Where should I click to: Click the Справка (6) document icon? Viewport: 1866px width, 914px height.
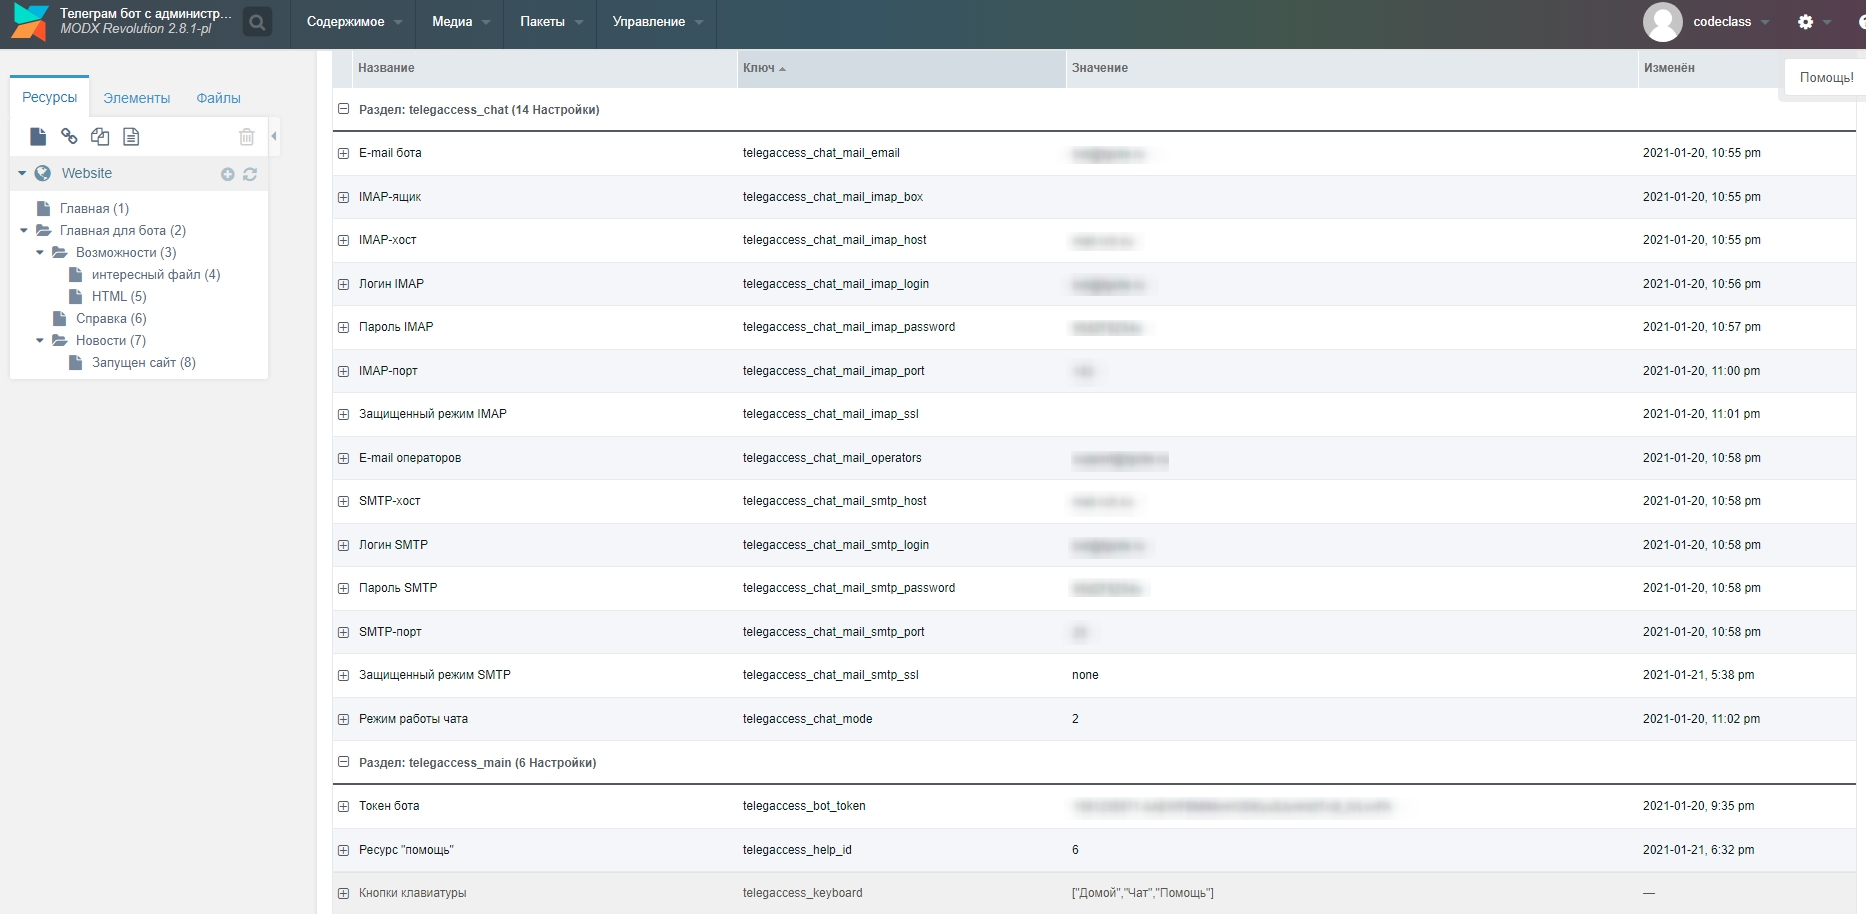(59, 318)
